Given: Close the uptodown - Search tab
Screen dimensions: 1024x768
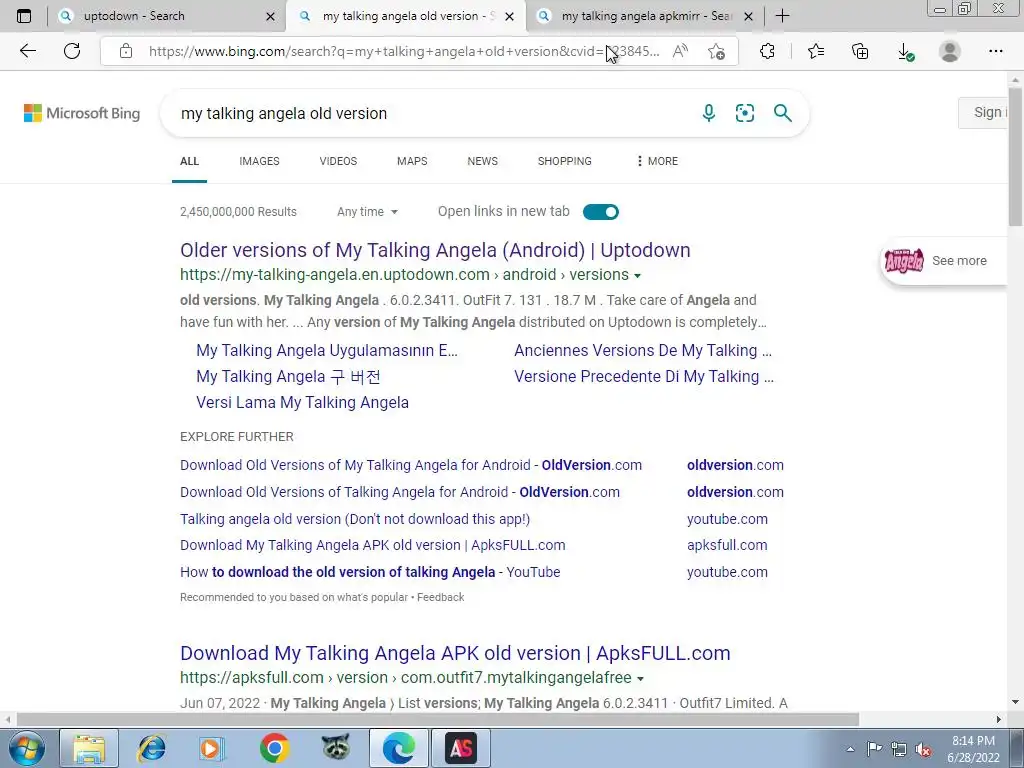Looking at the screenshot, I should (270, 17).
